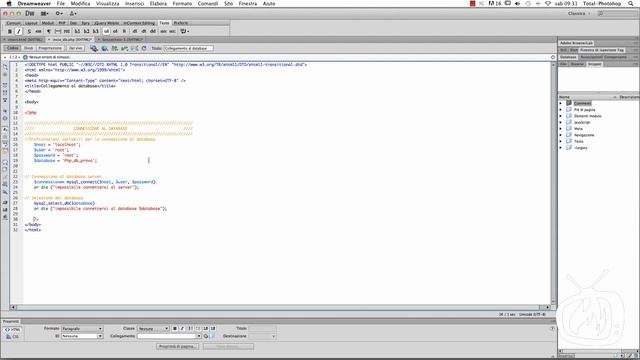
Task: Expand the Commenti snippets folder
Action: point(560,103)
